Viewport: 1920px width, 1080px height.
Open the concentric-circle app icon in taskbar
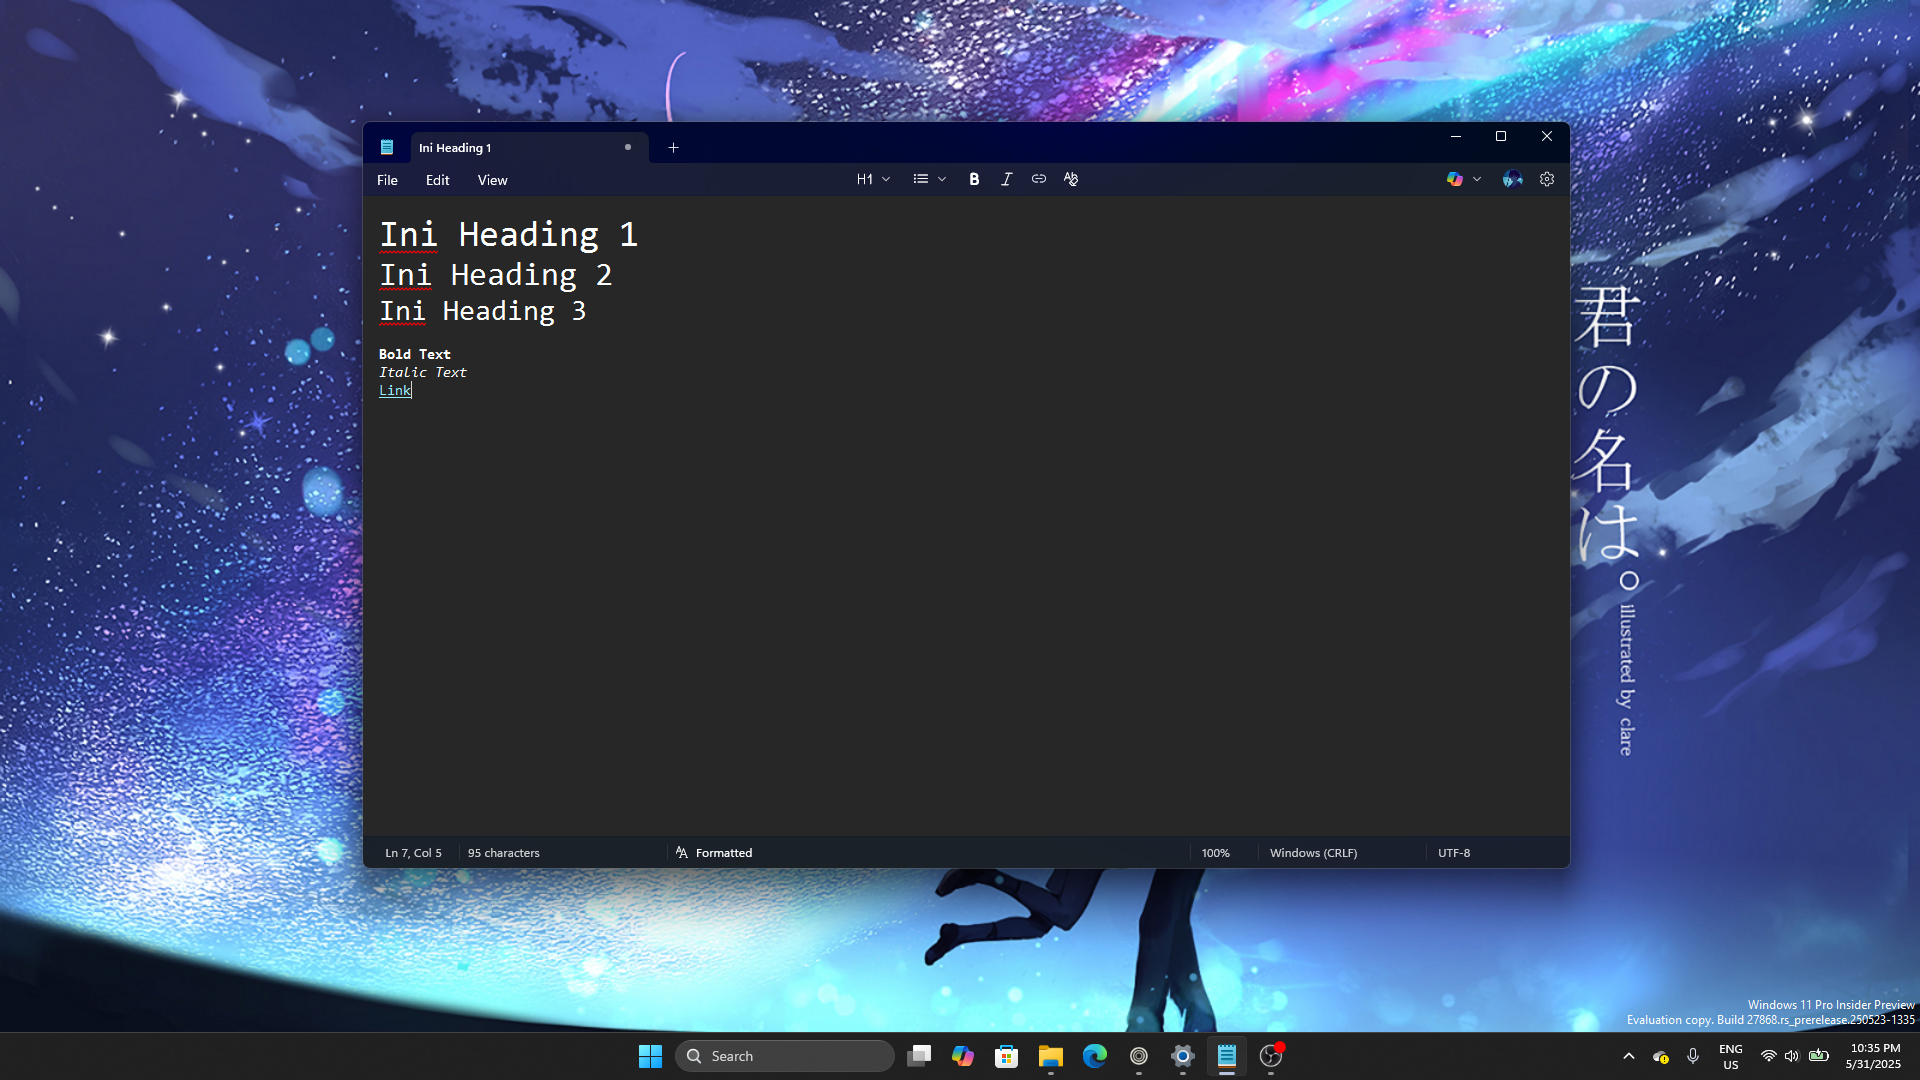click(1139, 1056)
